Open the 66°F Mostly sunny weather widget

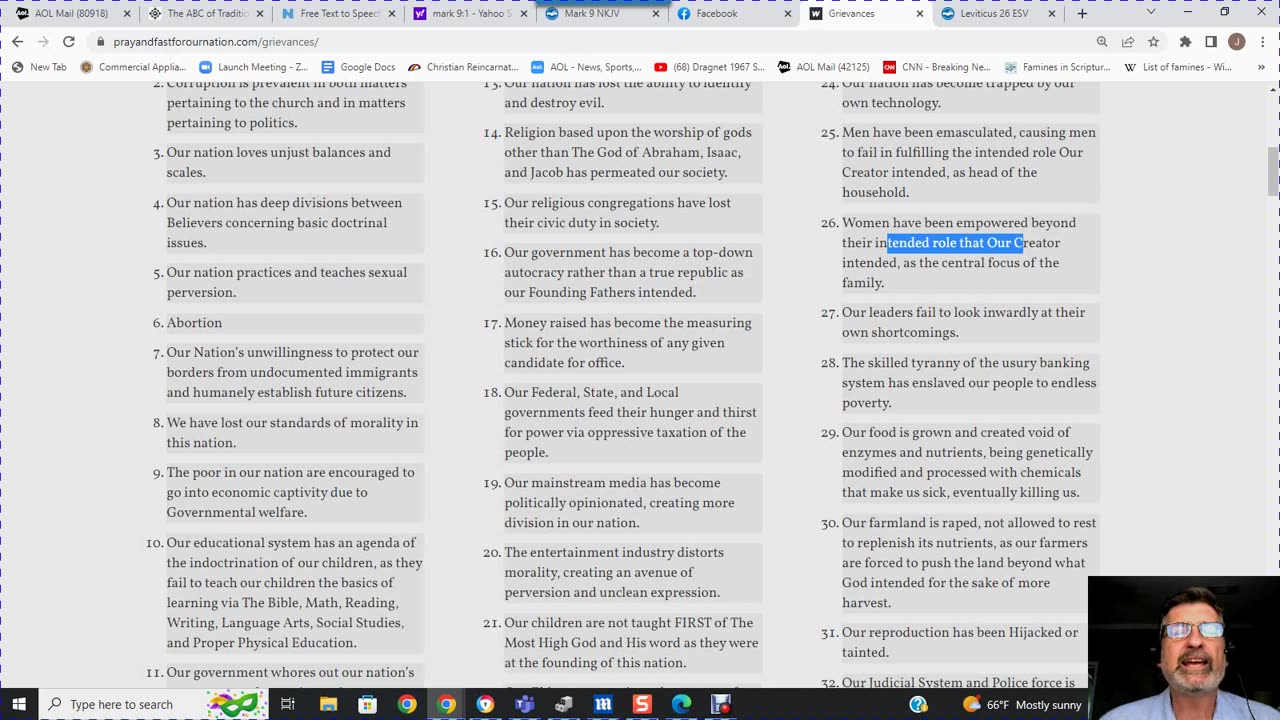(1022, 704)
